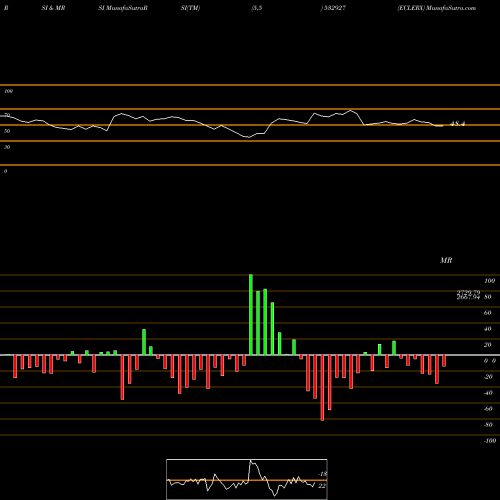Click the SI MunafaSutraR header text
Image resolution: width=500 pixels, height=500 pixels.
[123, 8]
